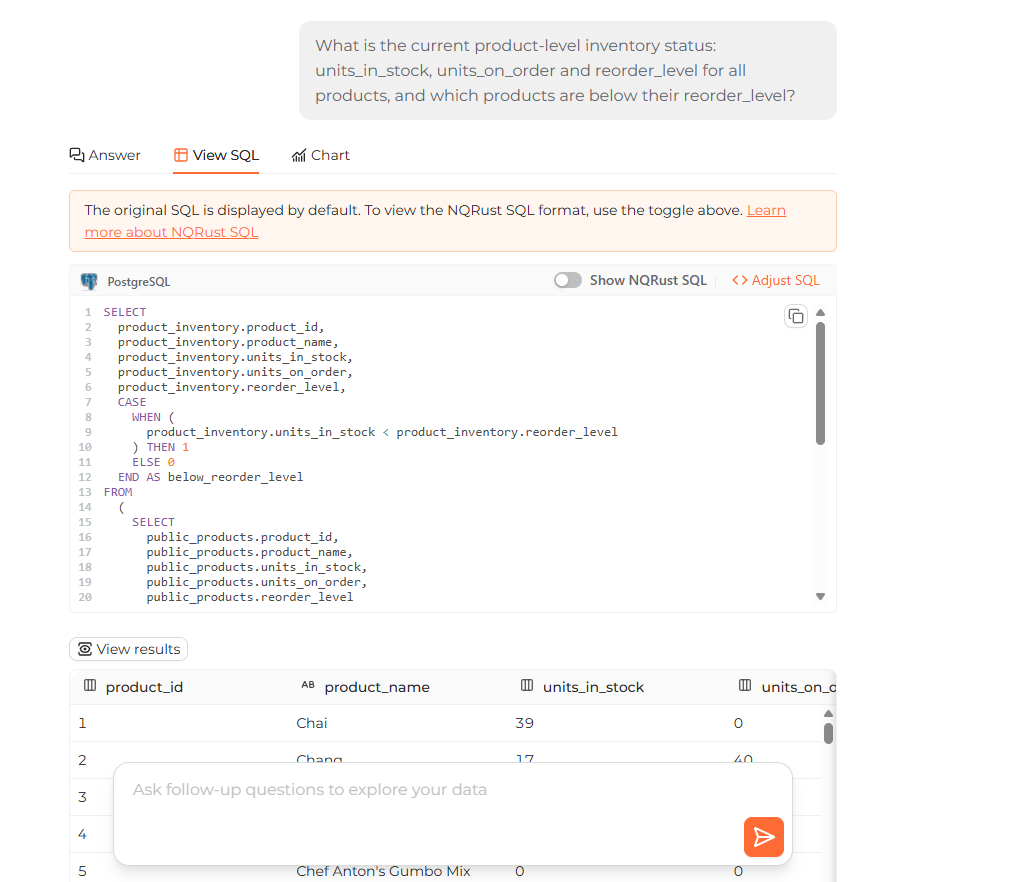Click the orange send message button
This screenshot has width=1018, height=882.
(x=764, y=837)
